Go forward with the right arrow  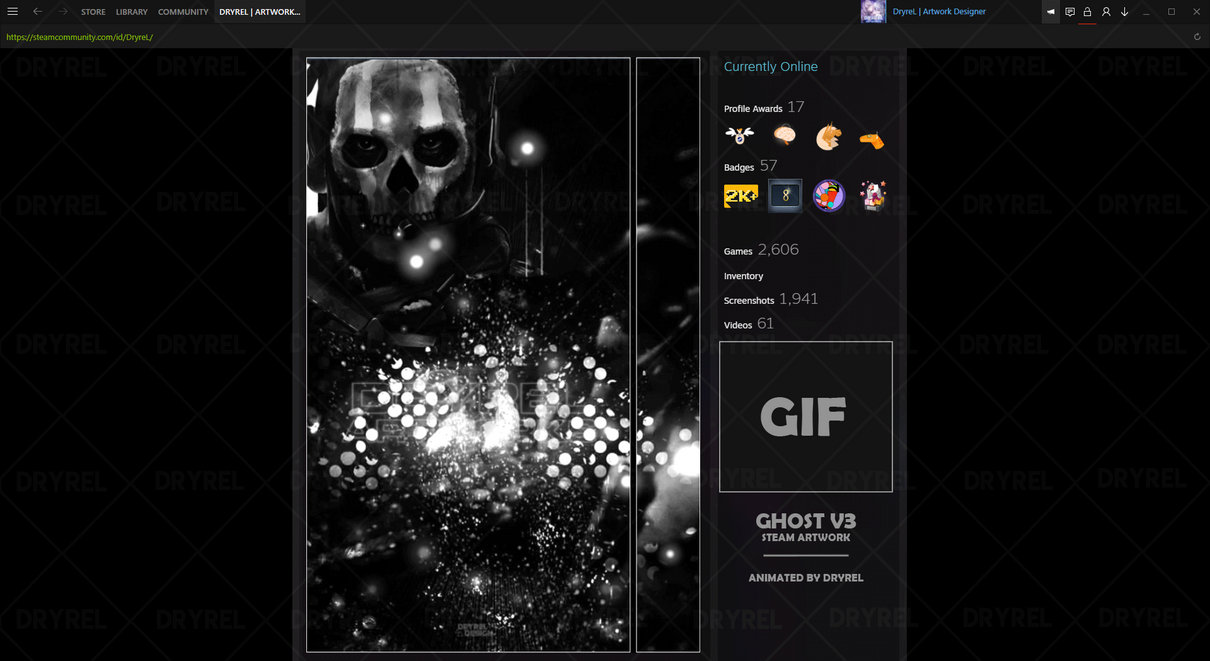[x=63, y=12]
